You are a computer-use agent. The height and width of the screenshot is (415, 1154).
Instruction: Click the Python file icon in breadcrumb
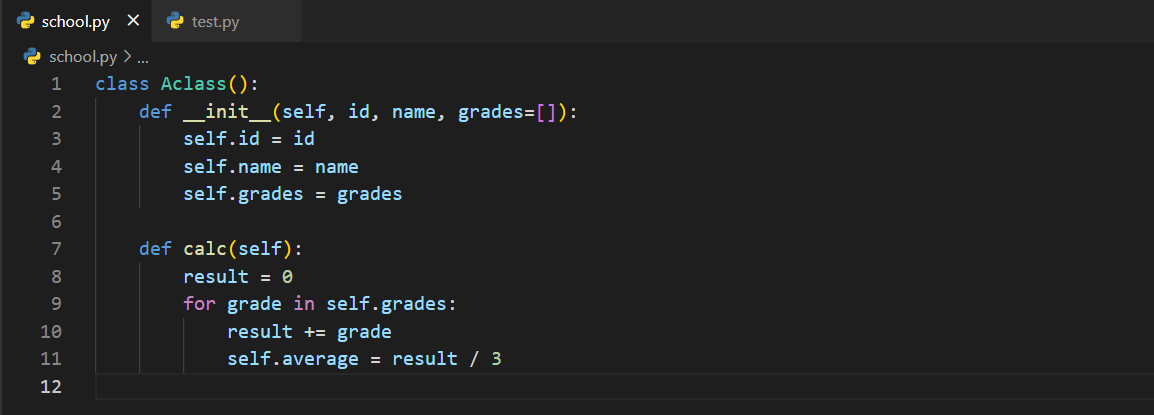tap(31, 57)
